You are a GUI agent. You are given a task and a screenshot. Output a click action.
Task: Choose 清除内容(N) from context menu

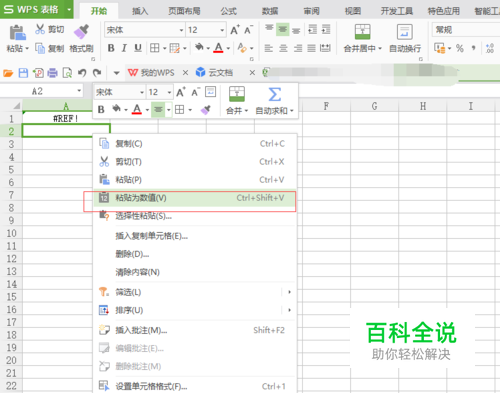[195, 272]
